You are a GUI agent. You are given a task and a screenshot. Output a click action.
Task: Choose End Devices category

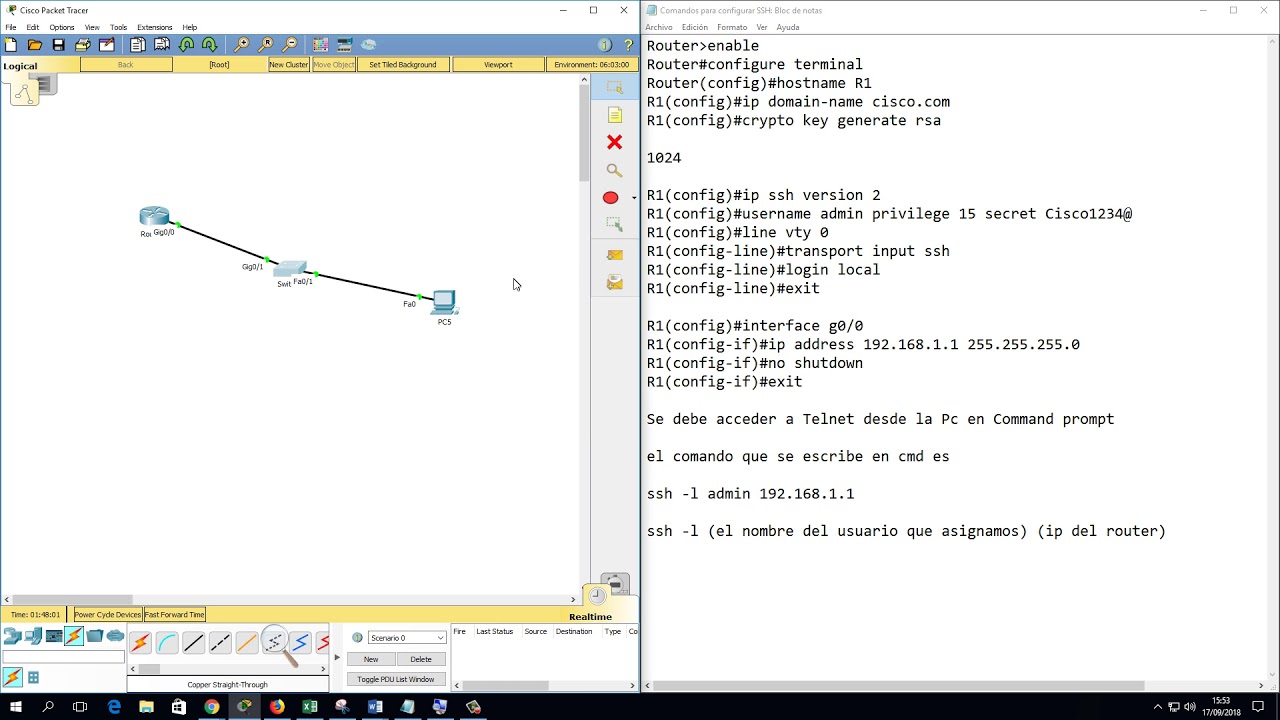click(33, 636)
